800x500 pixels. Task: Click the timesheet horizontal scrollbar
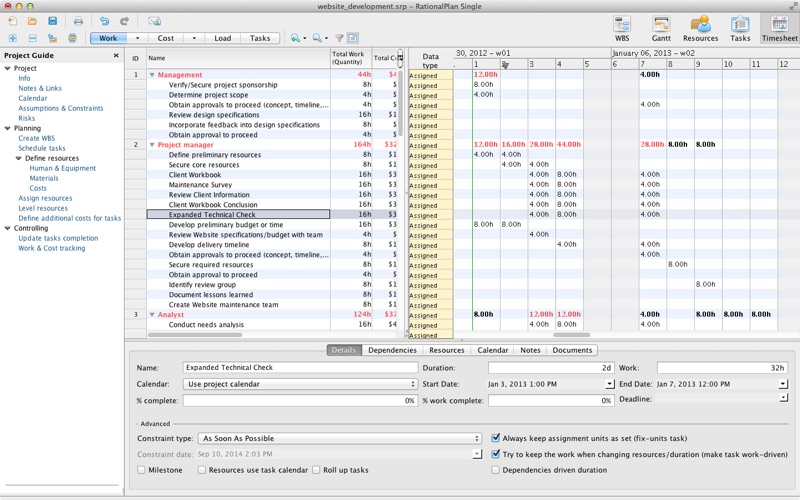(570, 335)
